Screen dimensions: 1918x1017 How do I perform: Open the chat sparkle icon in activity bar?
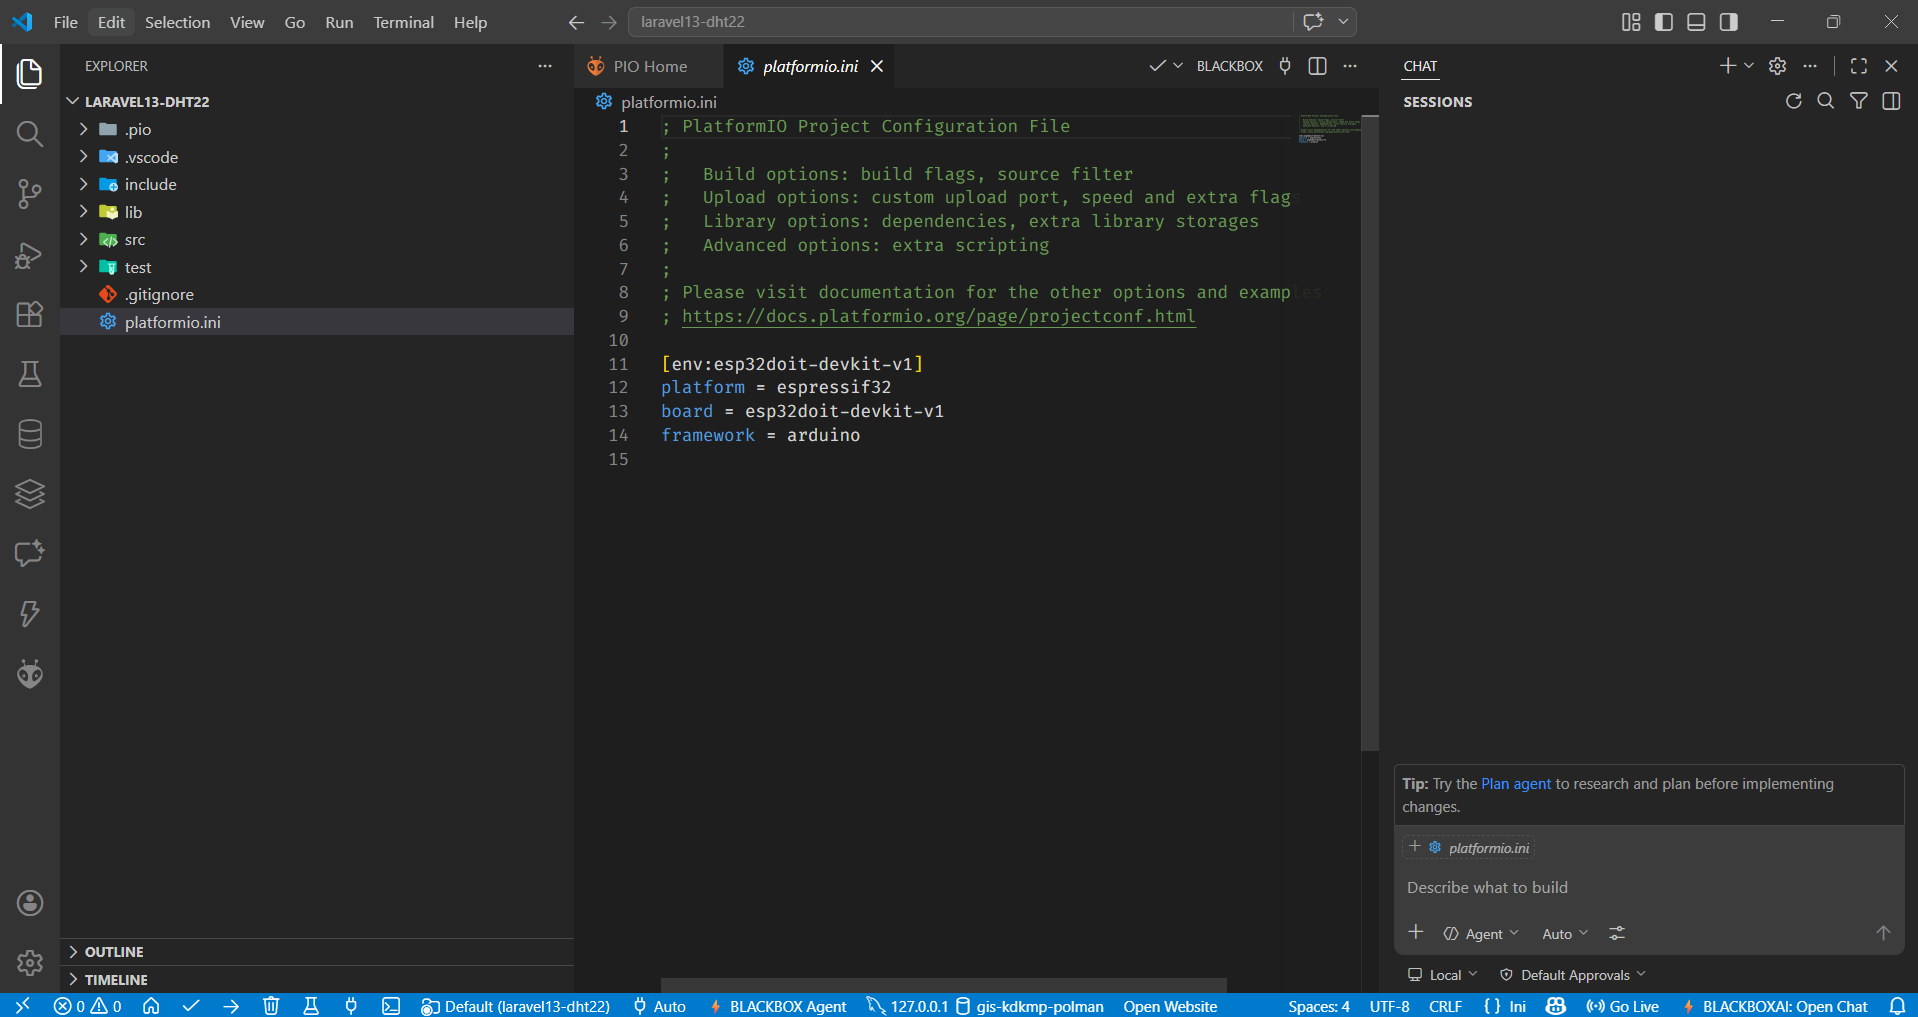tap(30, 554)
